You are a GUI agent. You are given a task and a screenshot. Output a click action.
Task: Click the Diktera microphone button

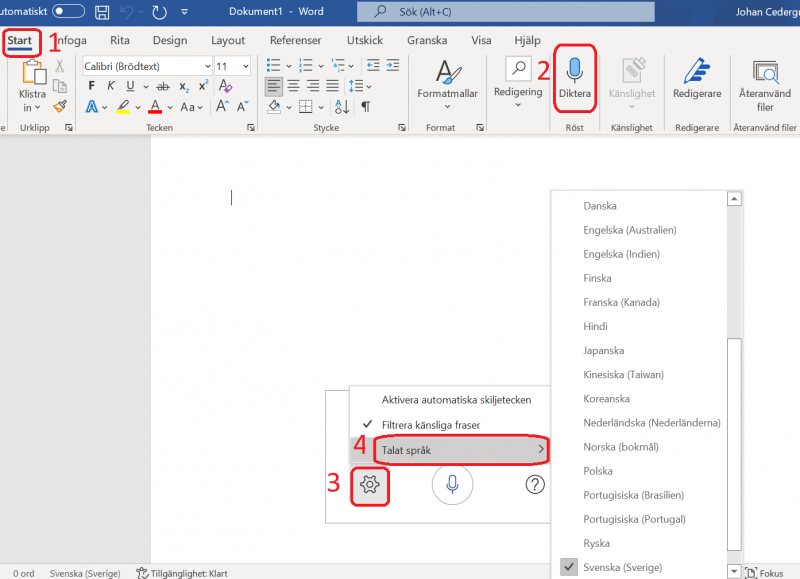(574, 78)
